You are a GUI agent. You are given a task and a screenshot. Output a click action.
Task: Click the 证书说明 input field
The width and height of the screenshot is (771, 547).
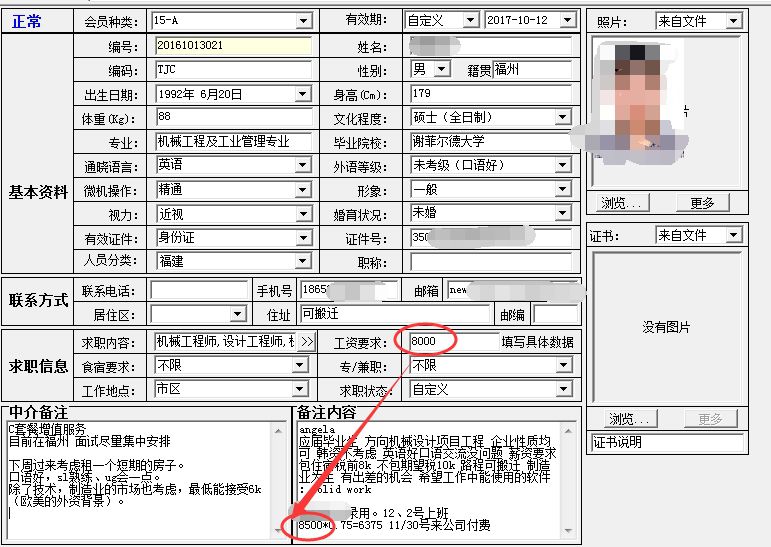tap(667, 442)
